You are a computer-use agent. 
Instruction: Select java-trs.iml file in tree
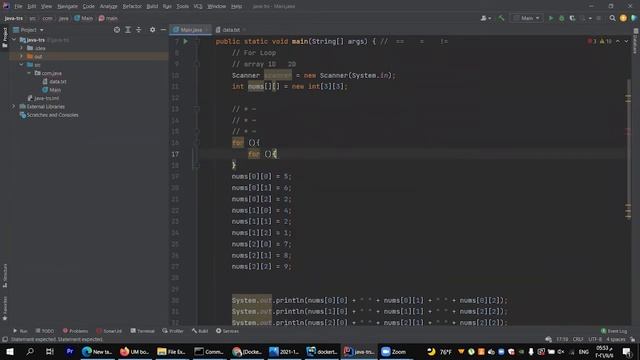coord(43,98)
